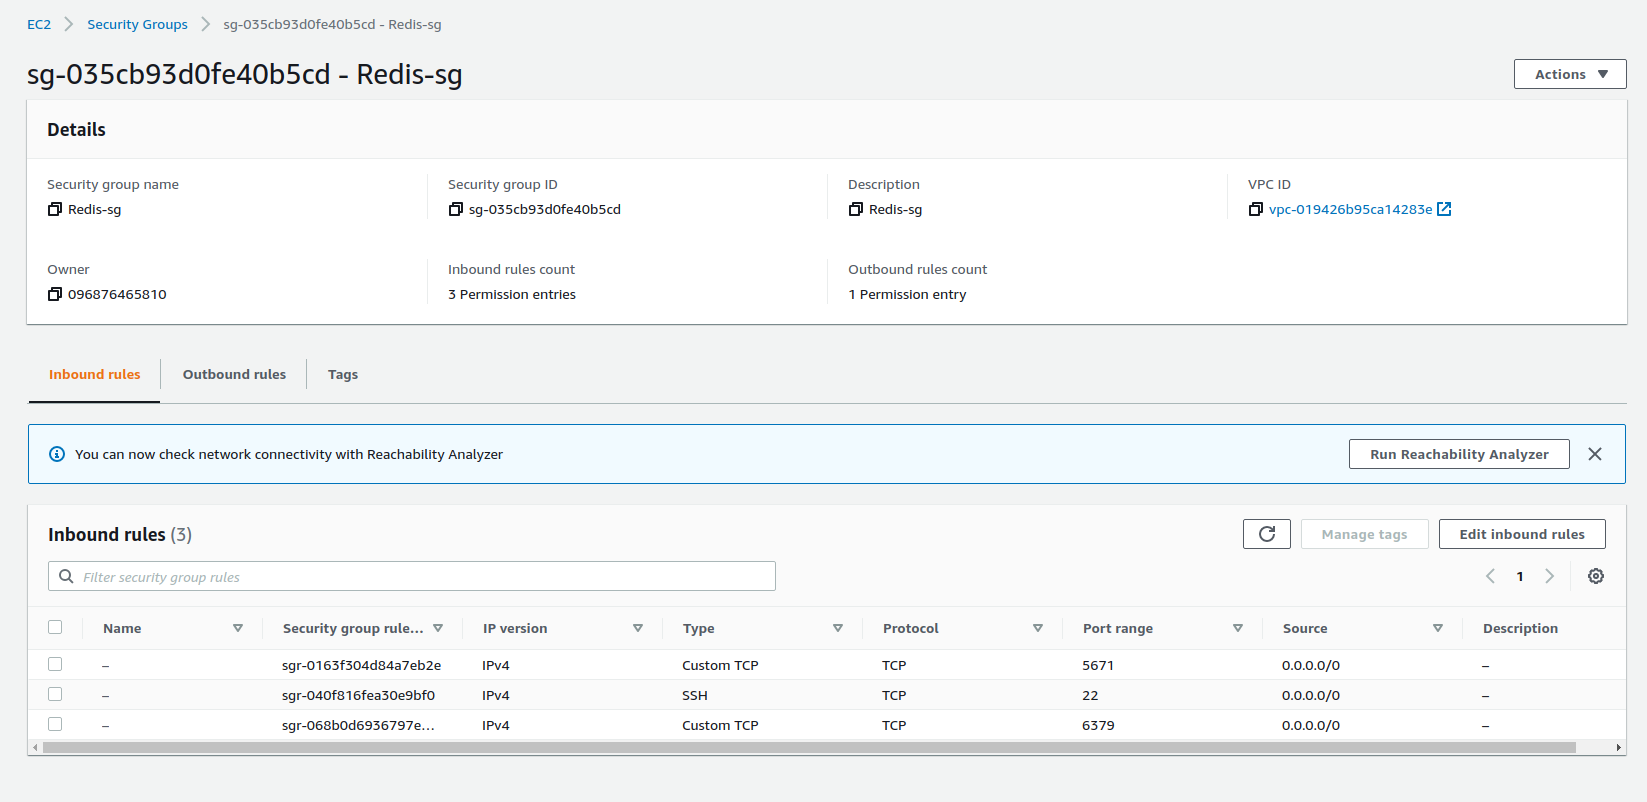
Task: Select the SSH rule checkbox
Action: point(55,694)
